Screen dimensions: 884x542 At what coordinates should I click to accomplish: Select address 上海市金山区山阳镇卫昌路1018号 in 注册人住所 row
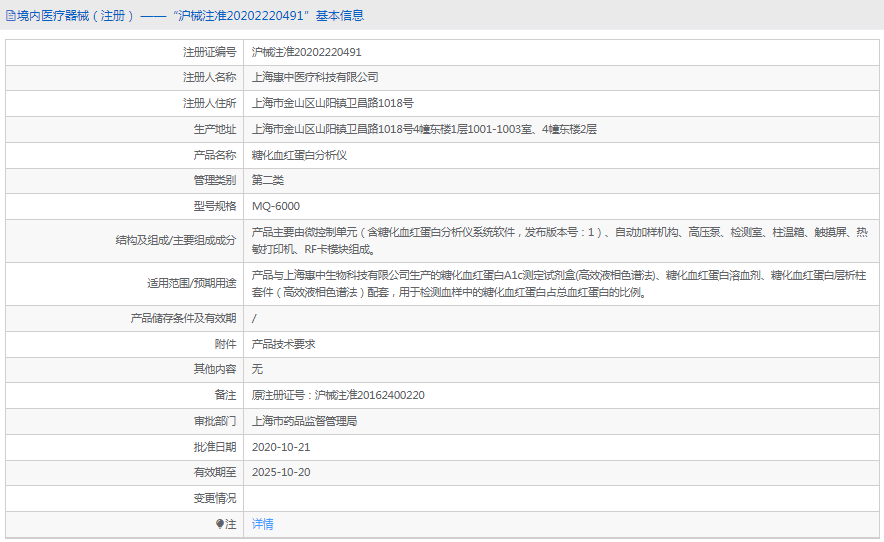click(x=333, y=103)
